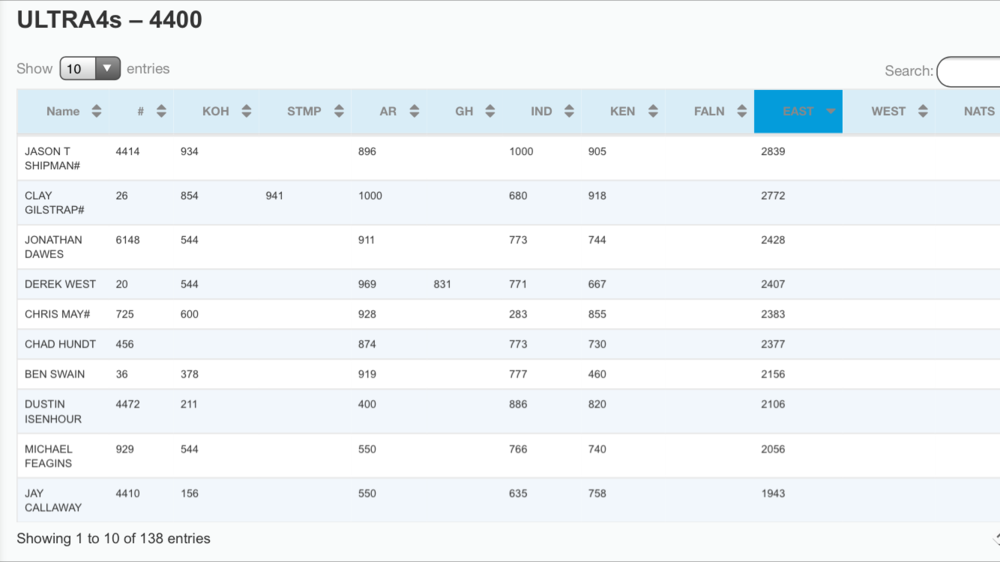Sort the GH column via arrows
Viewport: 1000px width, 562px height.
[x=490, y=112]
